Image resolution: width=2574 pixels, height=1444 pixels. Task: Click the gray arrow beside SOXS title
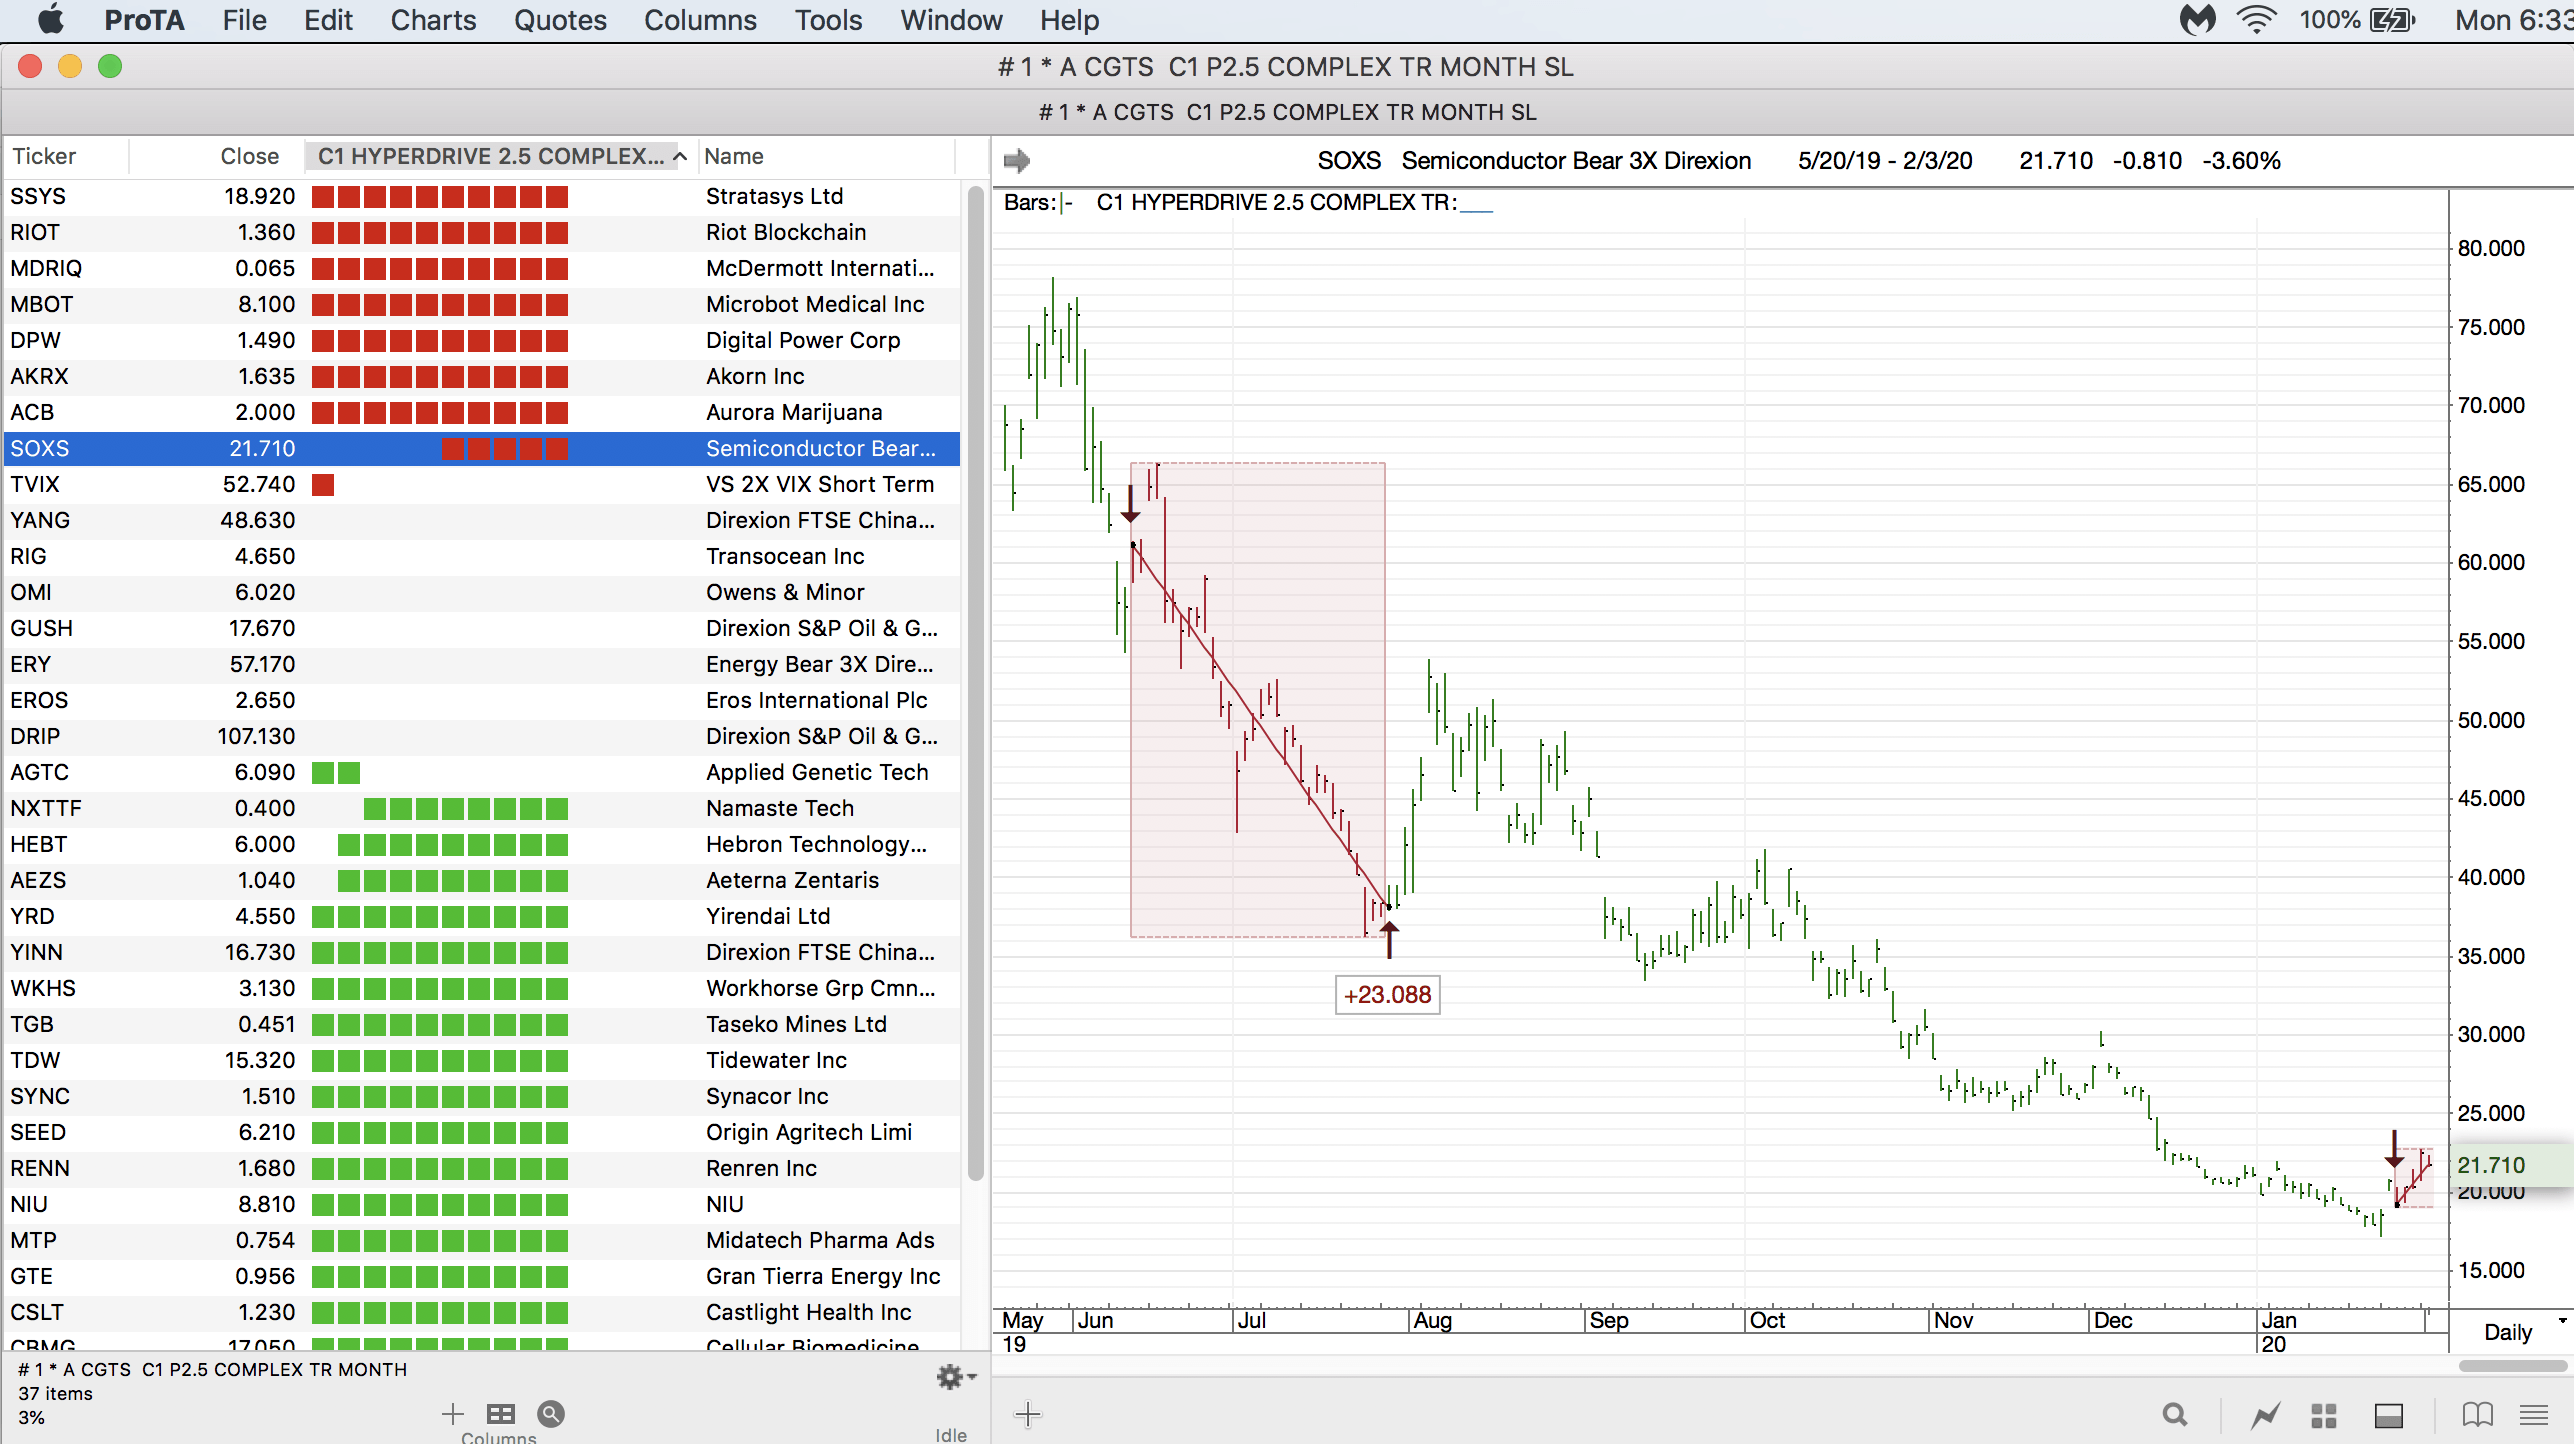click(x=1017, y=160)
